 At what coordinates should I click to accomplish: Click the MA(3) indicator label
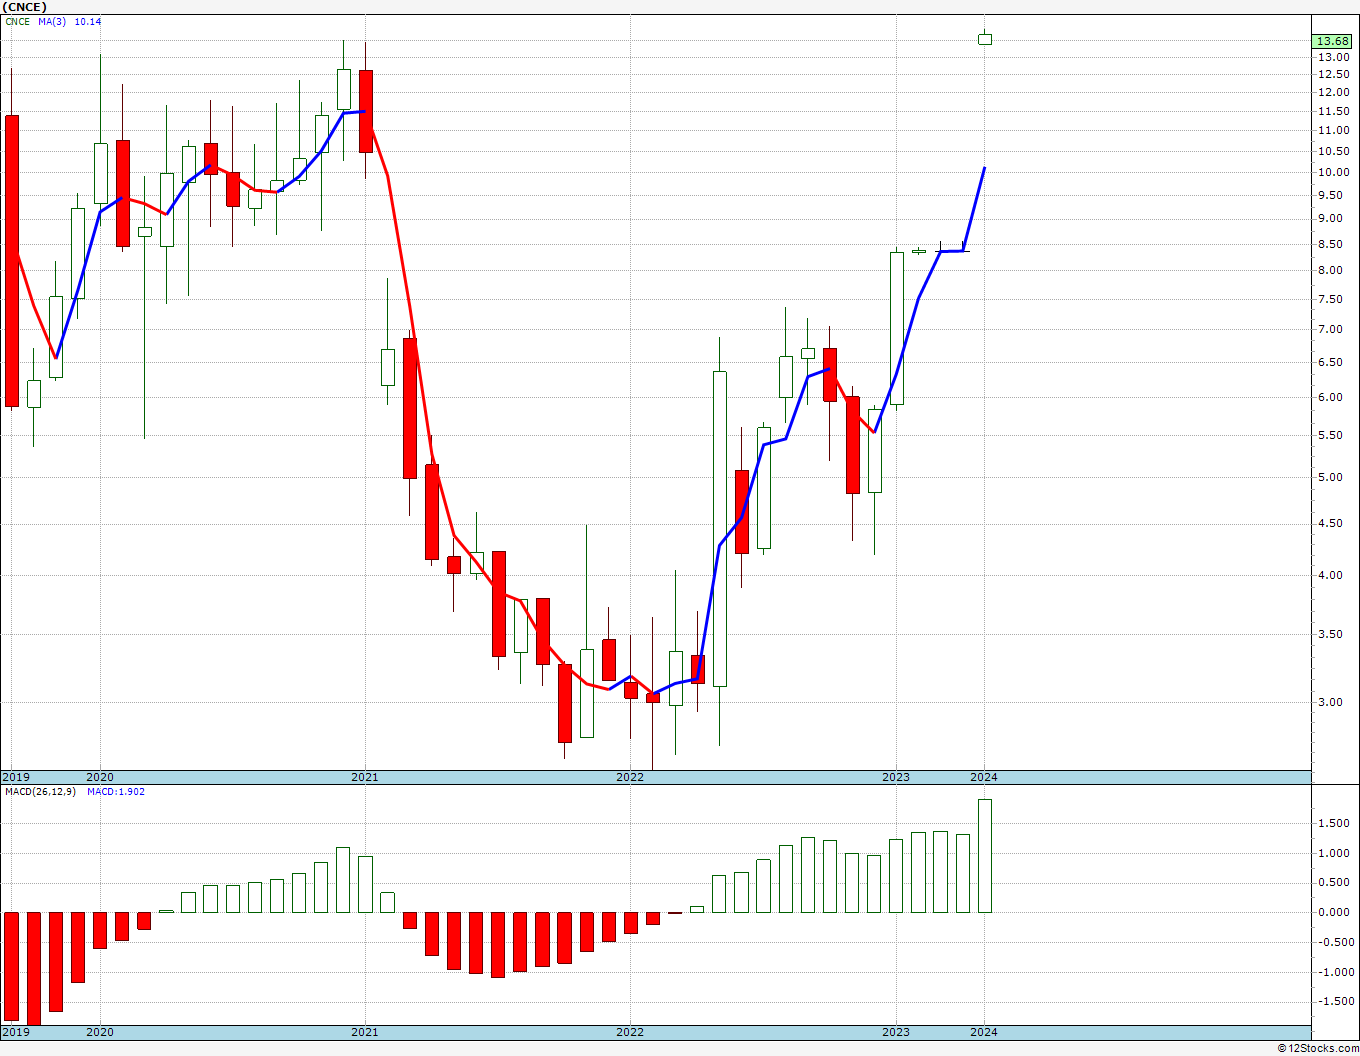[x=51, y=22]
